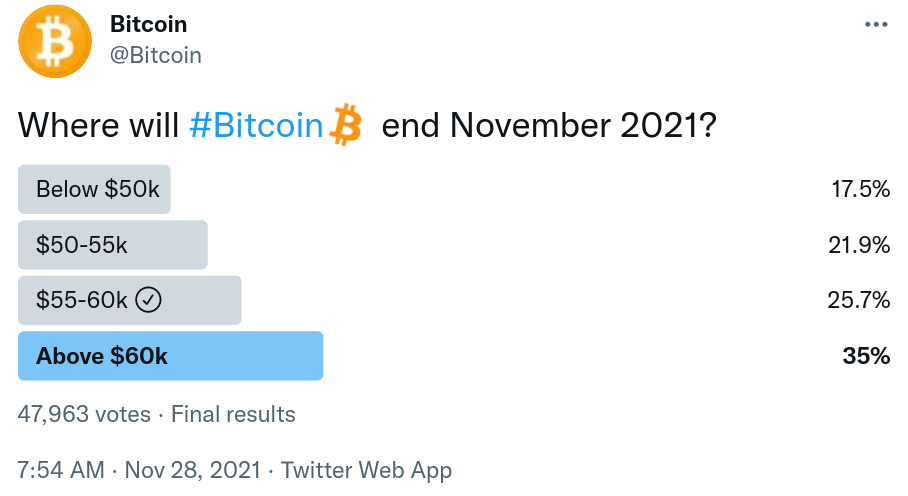Select the Above $60k poll bar
The width and height of the screenshot is (908, 496).
[170, 356]
